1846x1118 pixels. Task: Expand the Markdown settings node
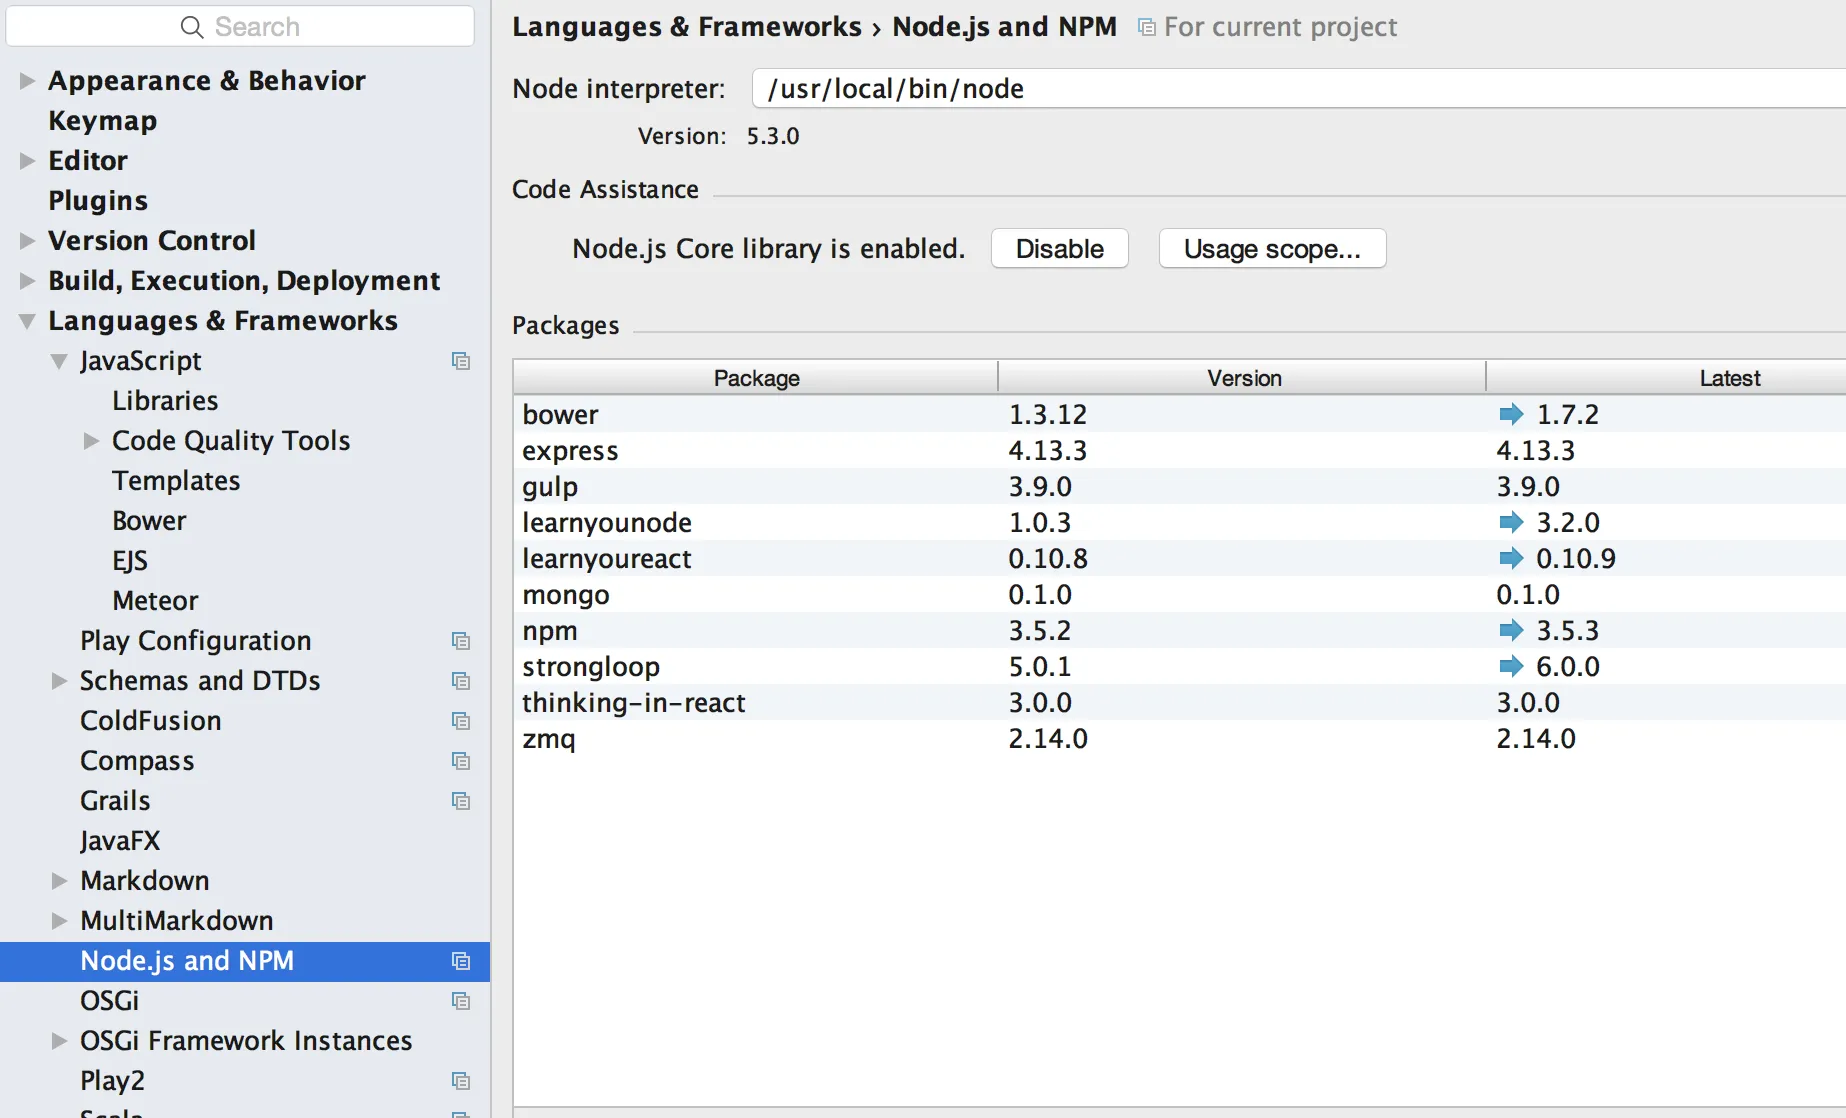click(x=59, y=881)
